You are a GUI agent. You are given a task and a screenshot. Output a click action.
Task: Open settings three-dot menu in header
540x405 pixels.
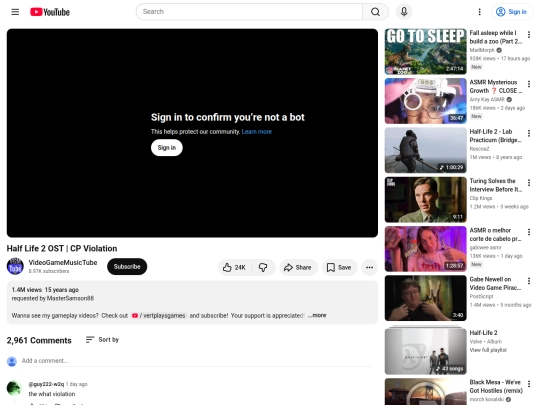[479, 12]
